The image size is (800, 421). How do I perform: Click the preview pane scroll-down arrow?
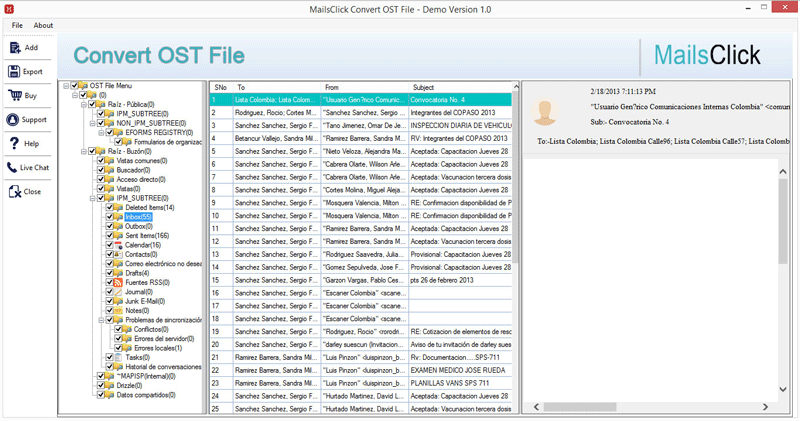point(783,389)
